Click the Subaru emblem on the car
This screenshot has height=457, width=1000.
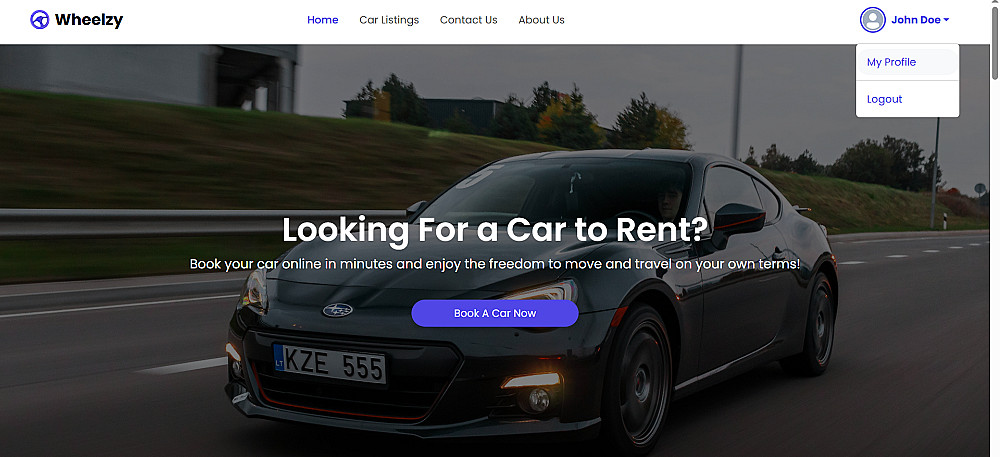coord(337,310)
